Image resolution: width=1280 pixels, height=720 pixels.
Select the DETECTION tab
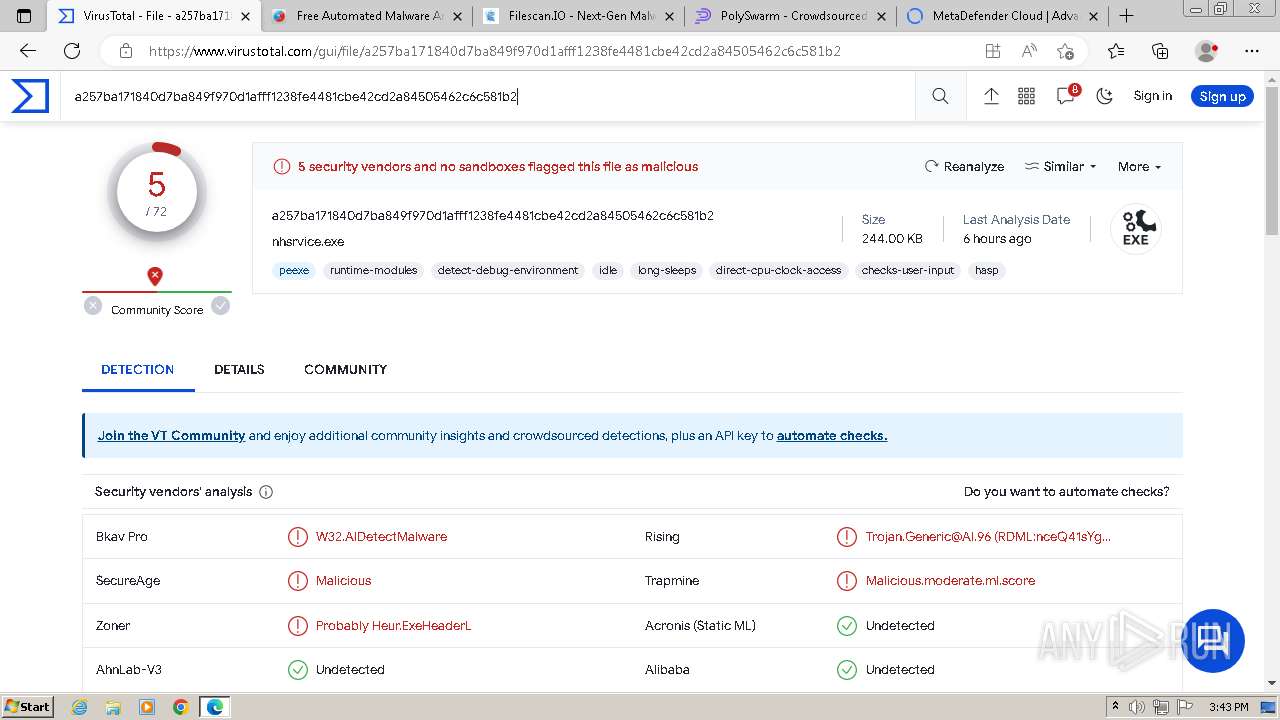[137, 369]
